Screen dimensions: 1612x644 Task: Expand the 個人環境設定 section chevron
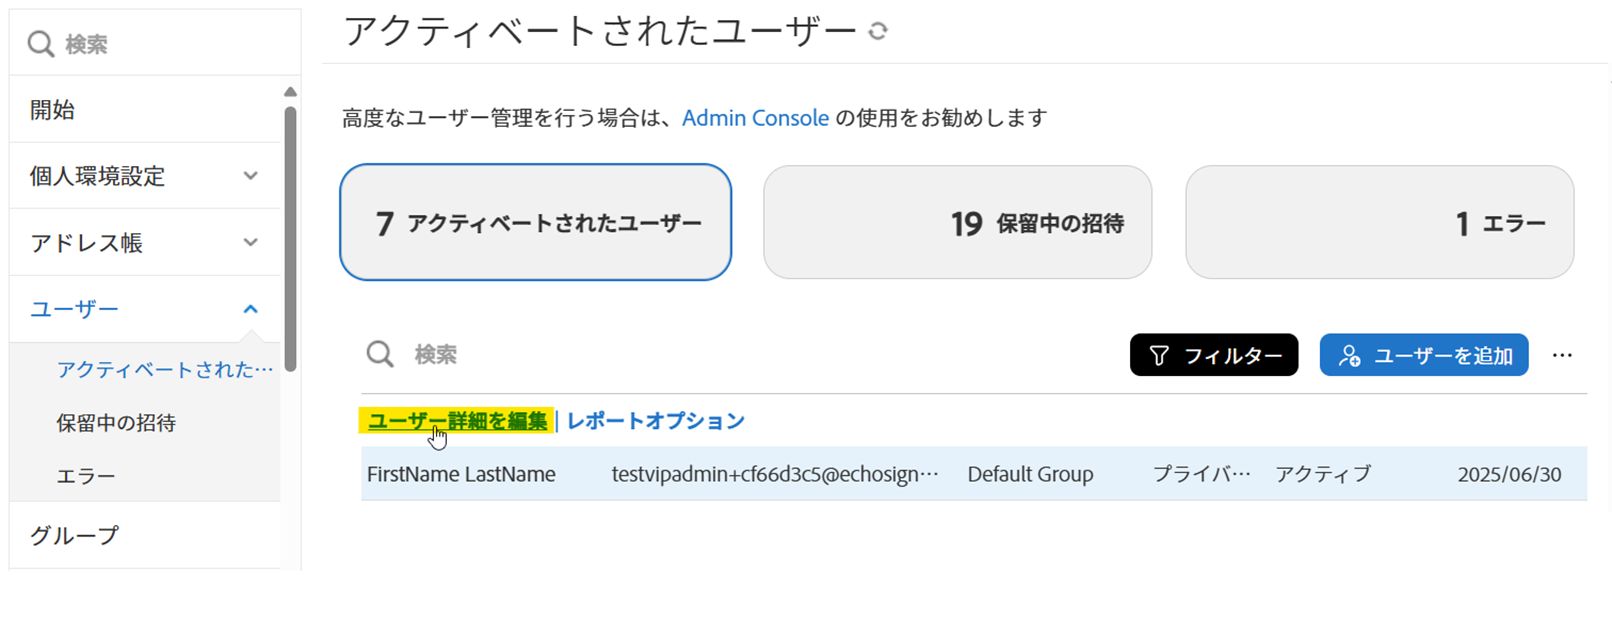251,176
